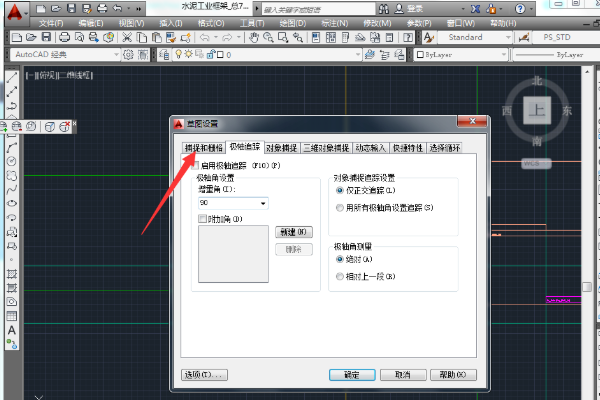The width and height of the screenshot is (600, 400).
Task: Select the Polyline tool
Action: [12, 105]
